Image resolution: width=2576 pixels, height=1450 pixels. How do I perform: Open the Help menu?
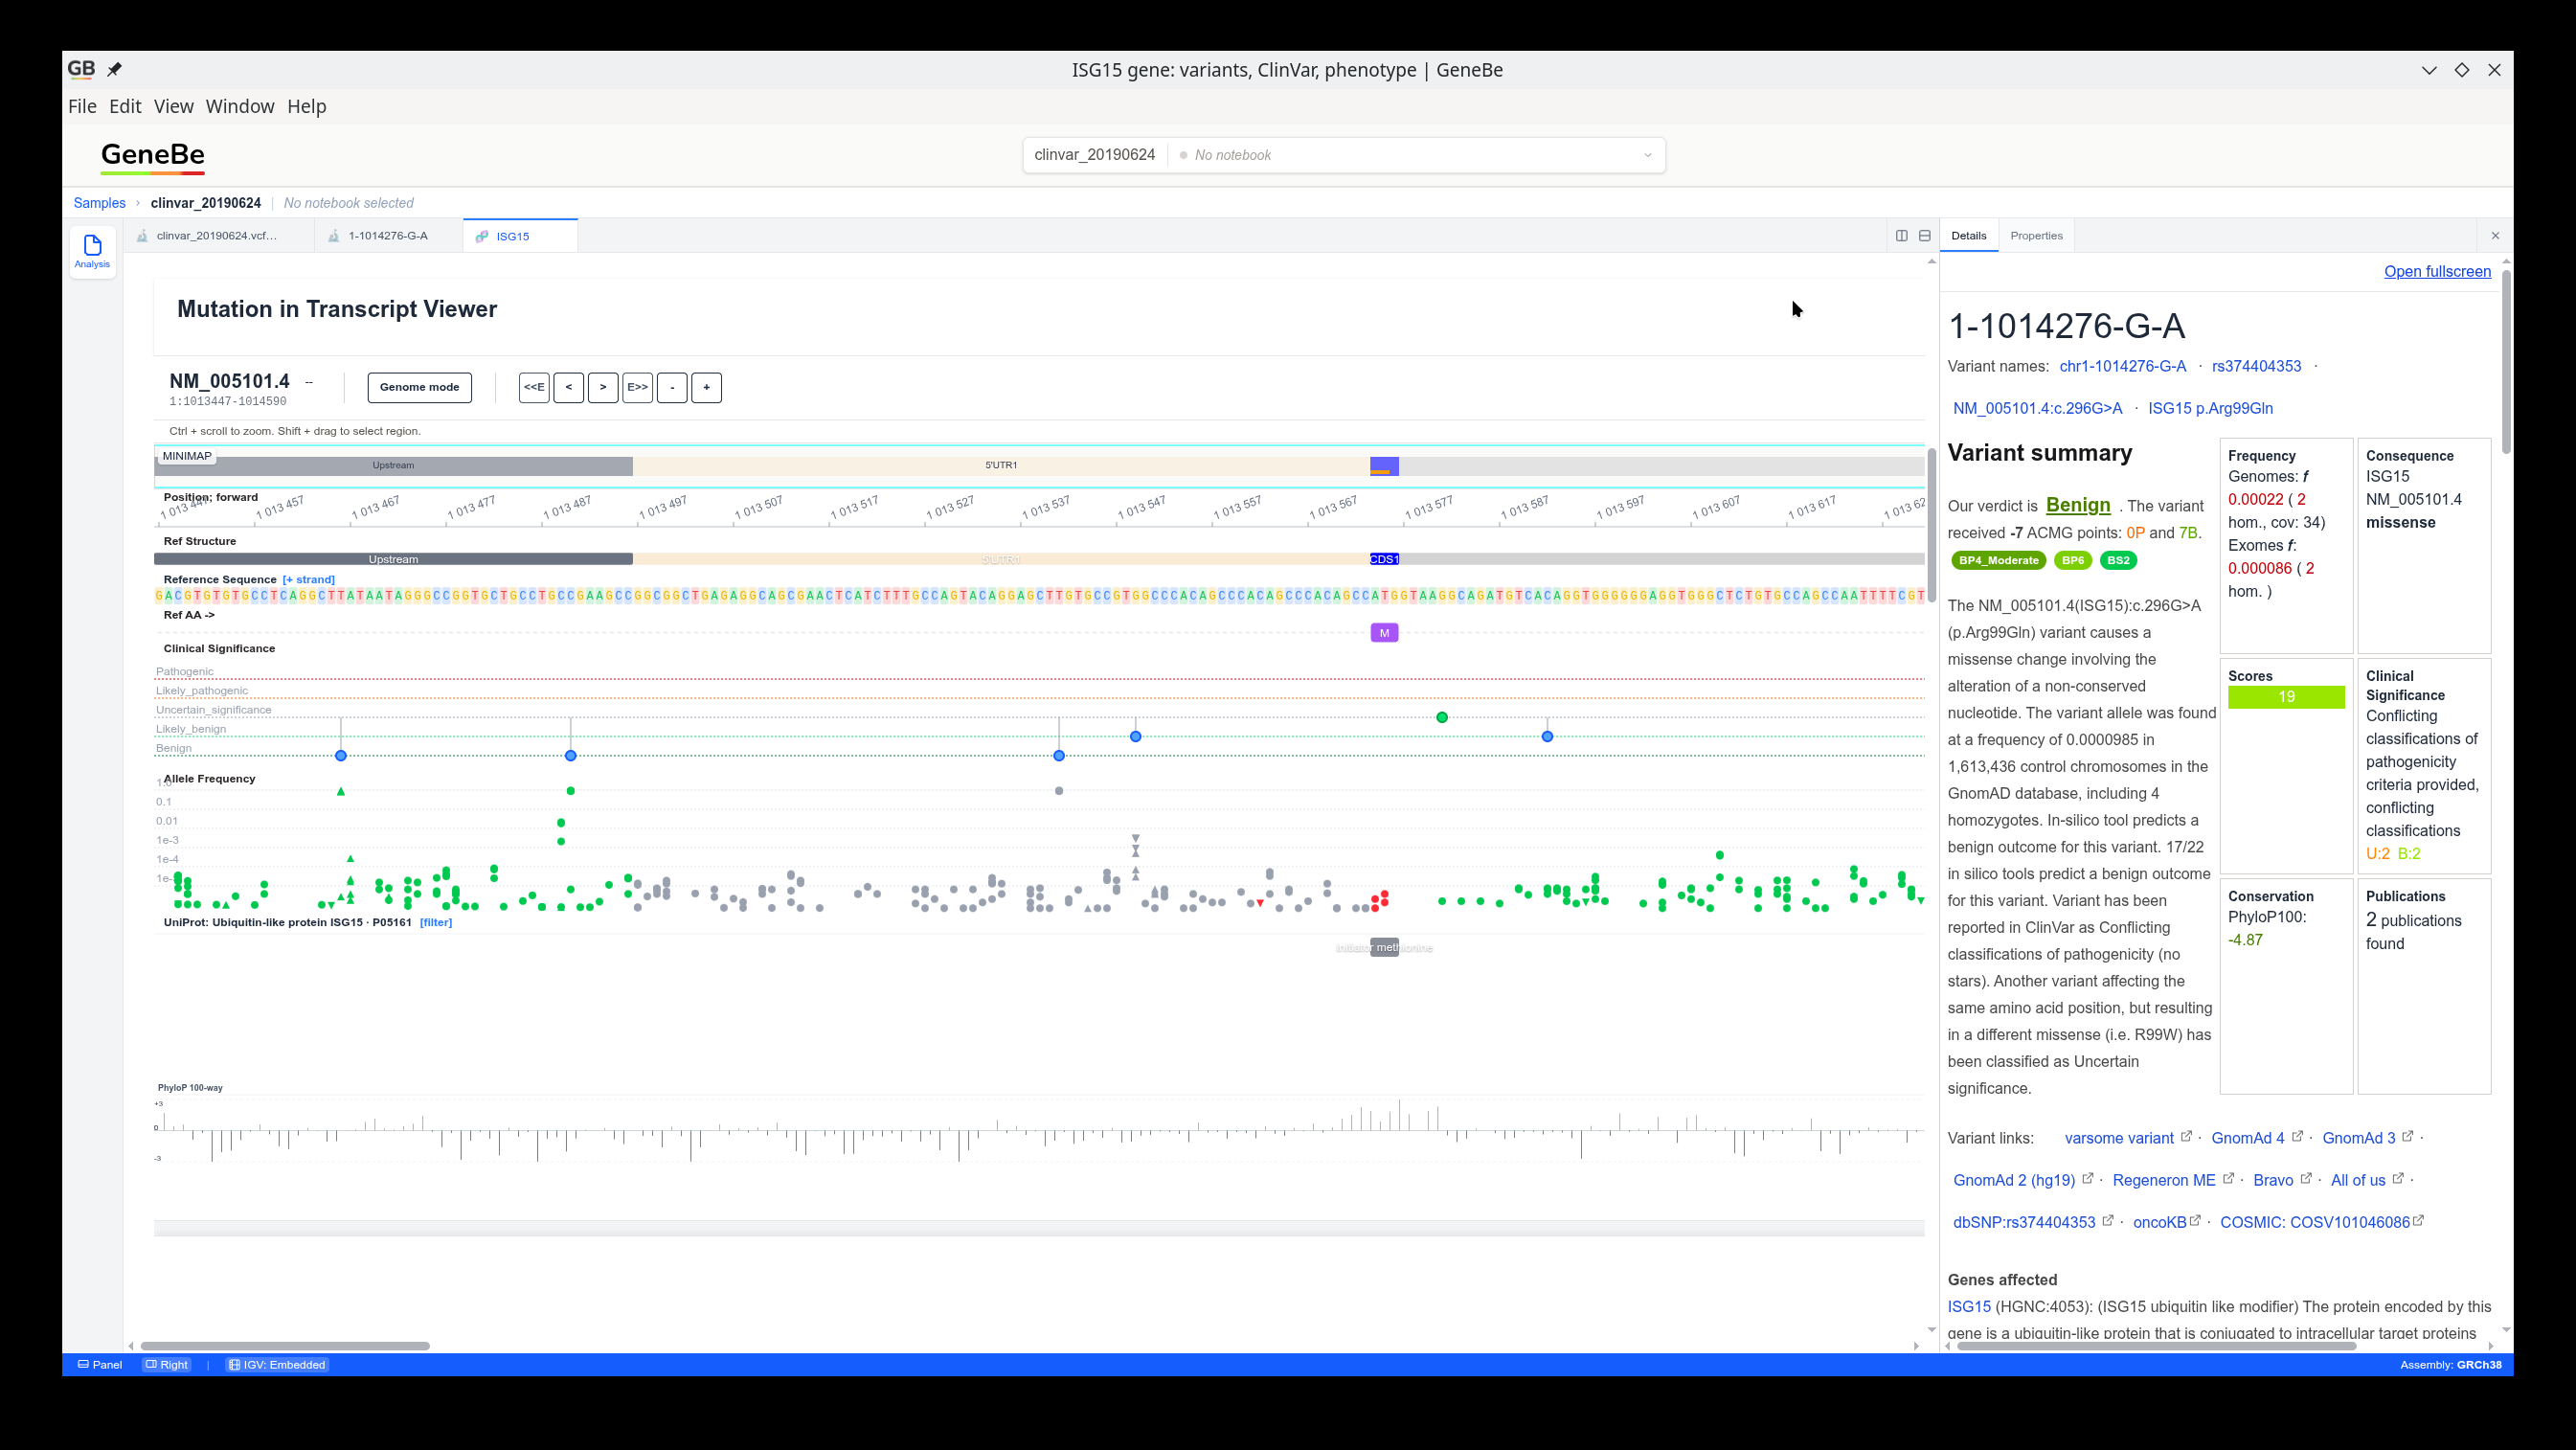click(307, 106)
